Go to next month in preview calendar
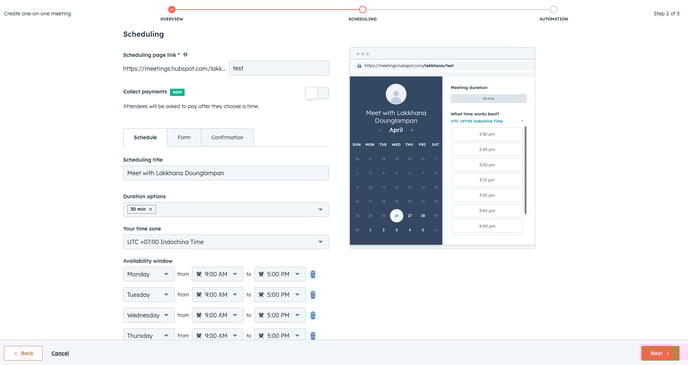The image size is (688, 365). (x=412, y=130)
